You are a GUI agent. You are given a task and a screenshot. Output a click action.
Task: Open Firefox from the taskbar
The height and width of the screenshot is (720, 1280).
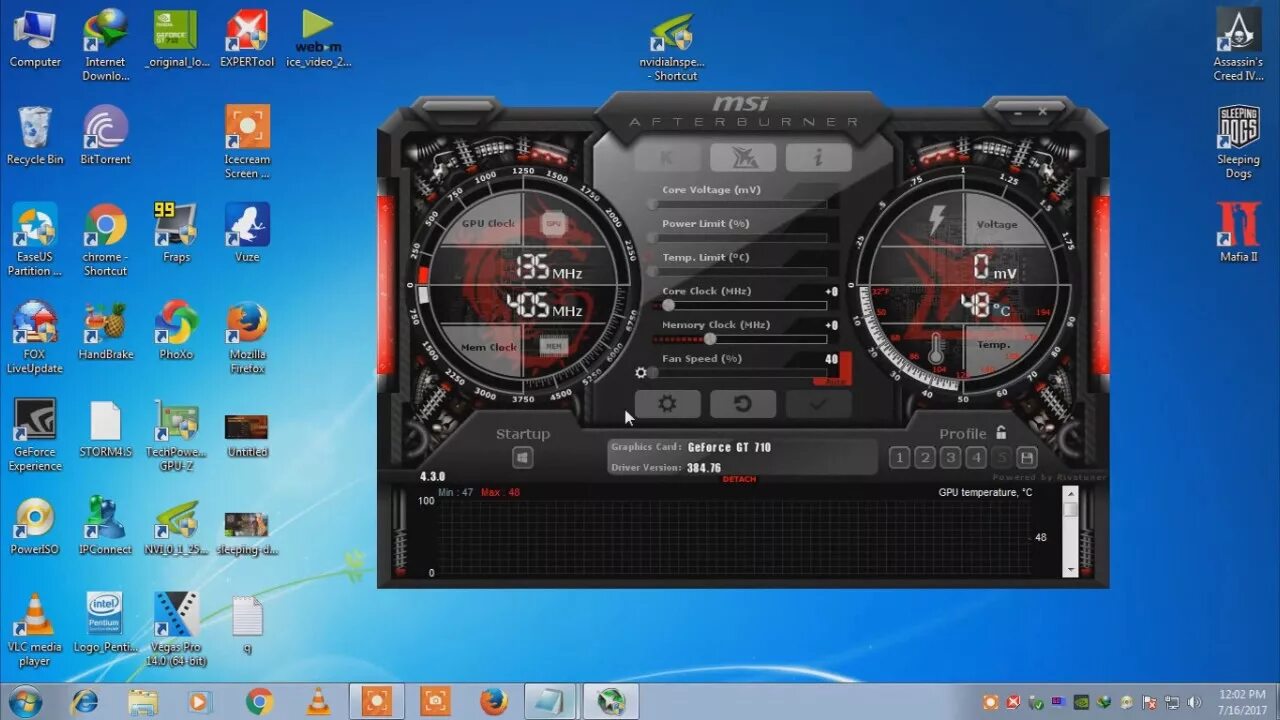493,702
